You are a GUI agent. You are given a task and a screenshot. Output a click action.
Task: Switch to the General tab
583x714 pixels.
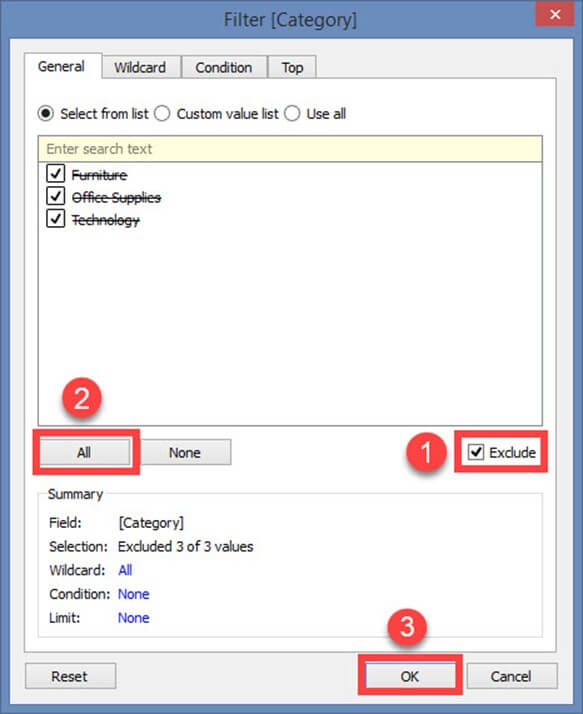[x=62, y=66]
